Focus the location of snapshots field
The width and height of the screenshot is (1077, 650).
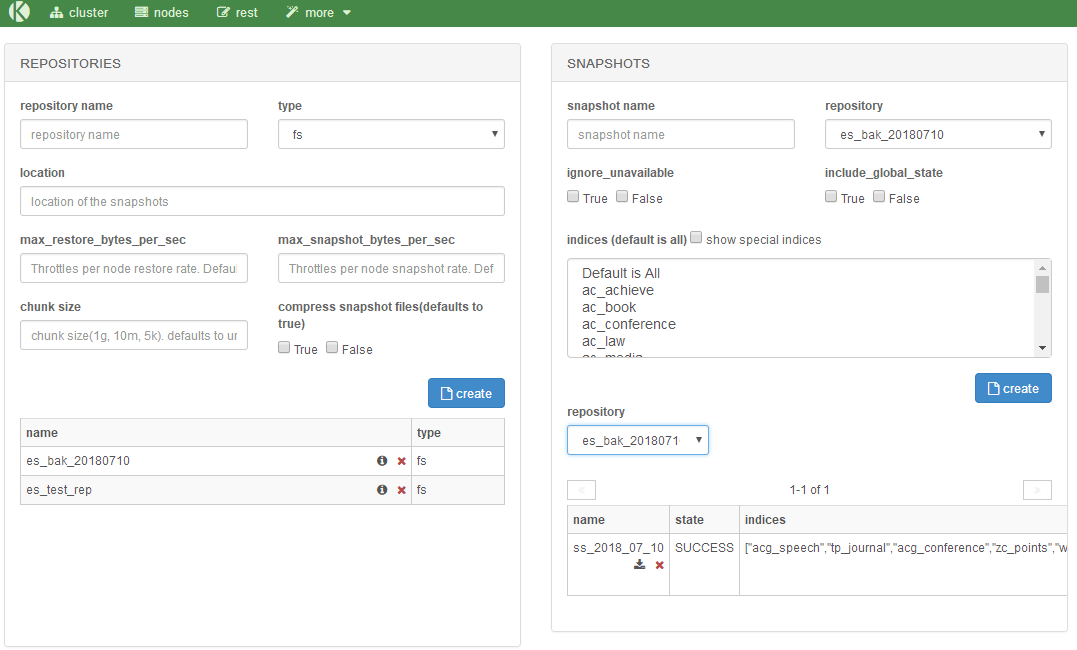point(262,201)
